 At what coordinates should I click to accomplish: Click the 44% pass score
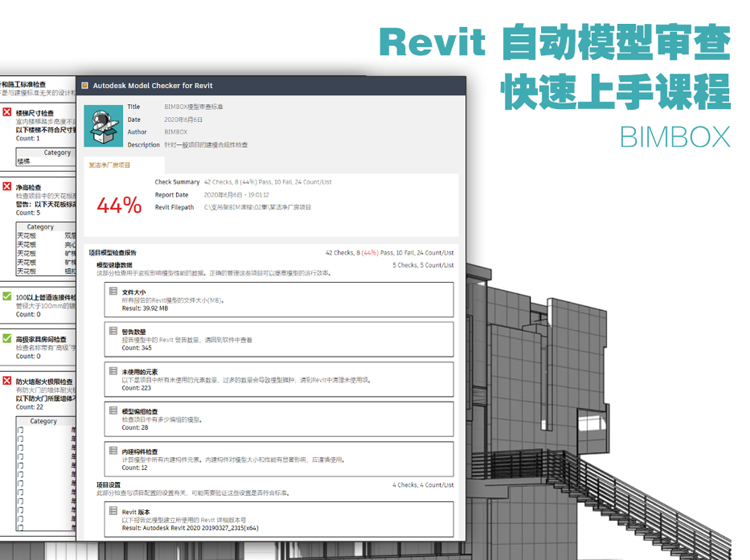tap(118, 205)
